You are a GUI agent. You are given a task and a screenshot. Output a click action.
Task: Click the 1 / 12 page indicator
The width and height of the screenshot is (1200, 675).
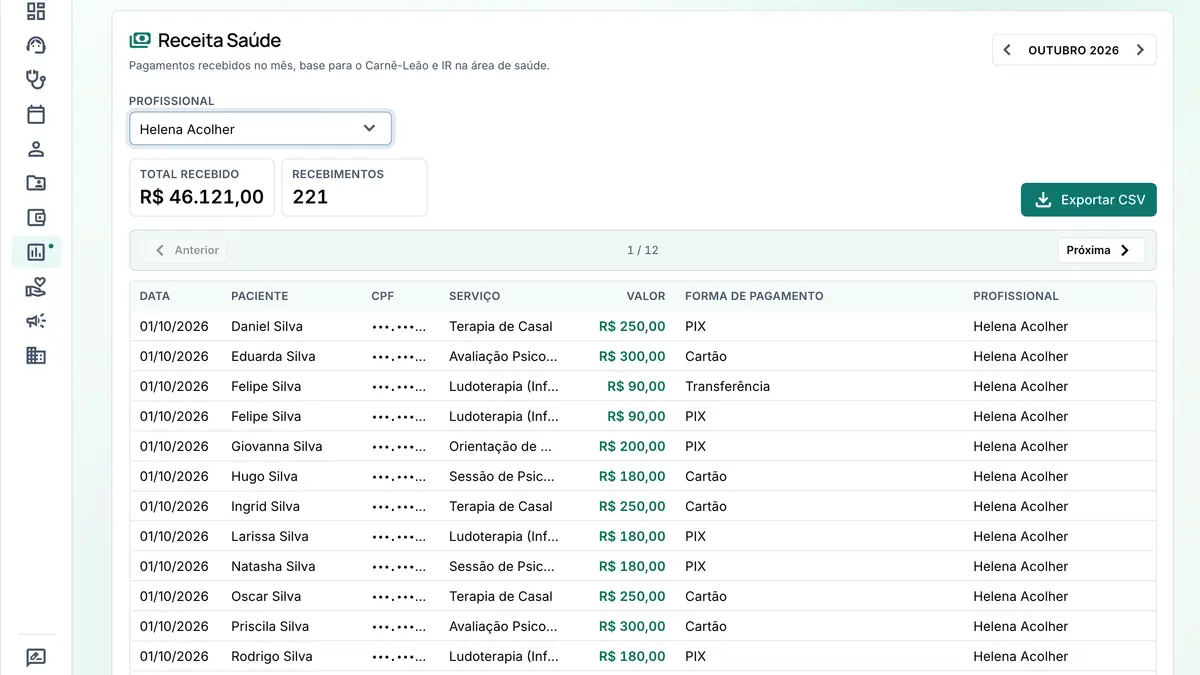(643, 250)
